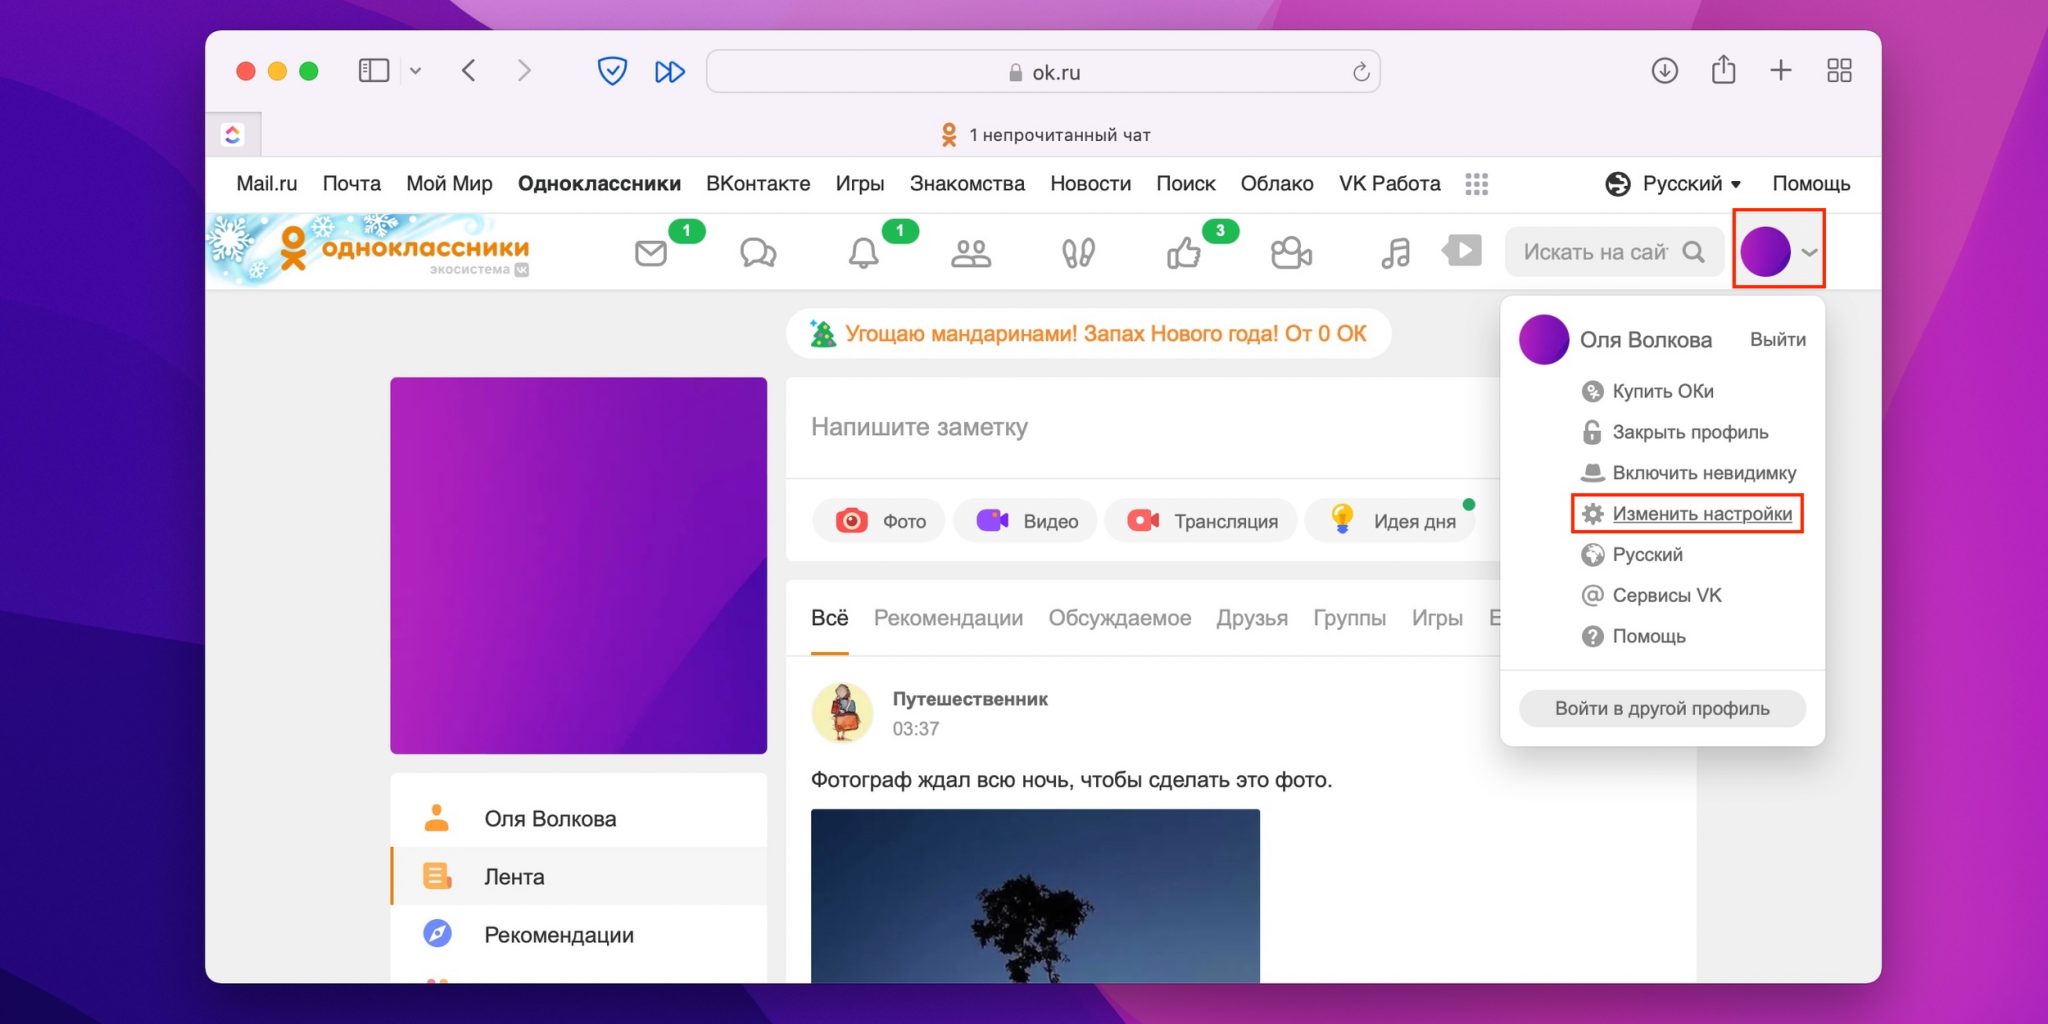Click Войти в другой профиль button
The width and height of the screenshot is (2048, 1024).
tap(1662, 709)
